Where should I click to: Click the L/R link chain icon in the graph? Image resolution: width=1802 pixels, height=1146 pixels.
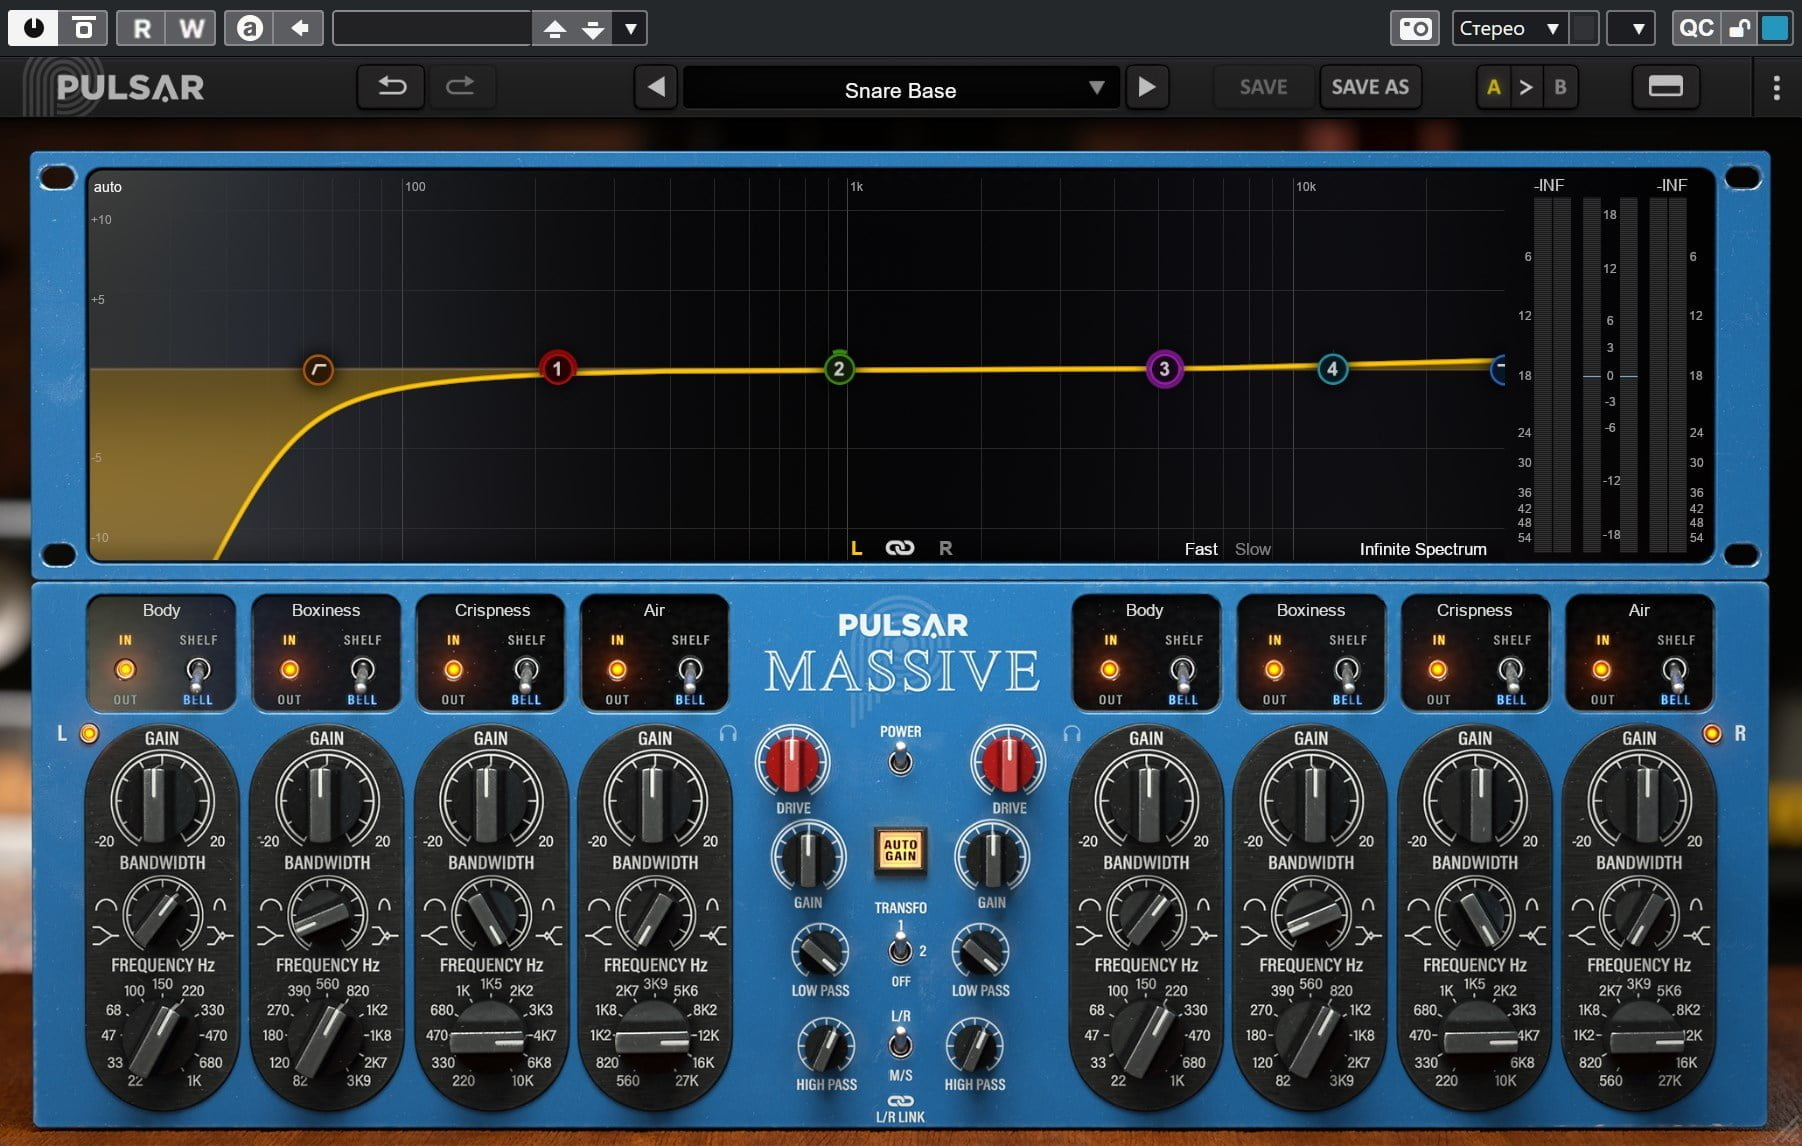[x=900, y=548]
